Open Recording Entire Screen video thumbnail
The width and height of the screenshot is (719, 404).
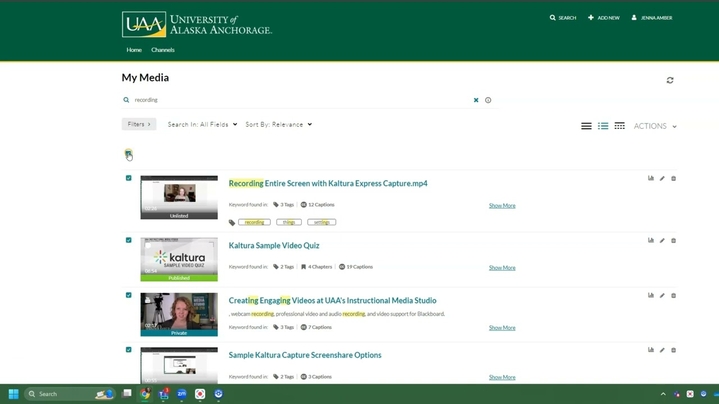[179, 197]
